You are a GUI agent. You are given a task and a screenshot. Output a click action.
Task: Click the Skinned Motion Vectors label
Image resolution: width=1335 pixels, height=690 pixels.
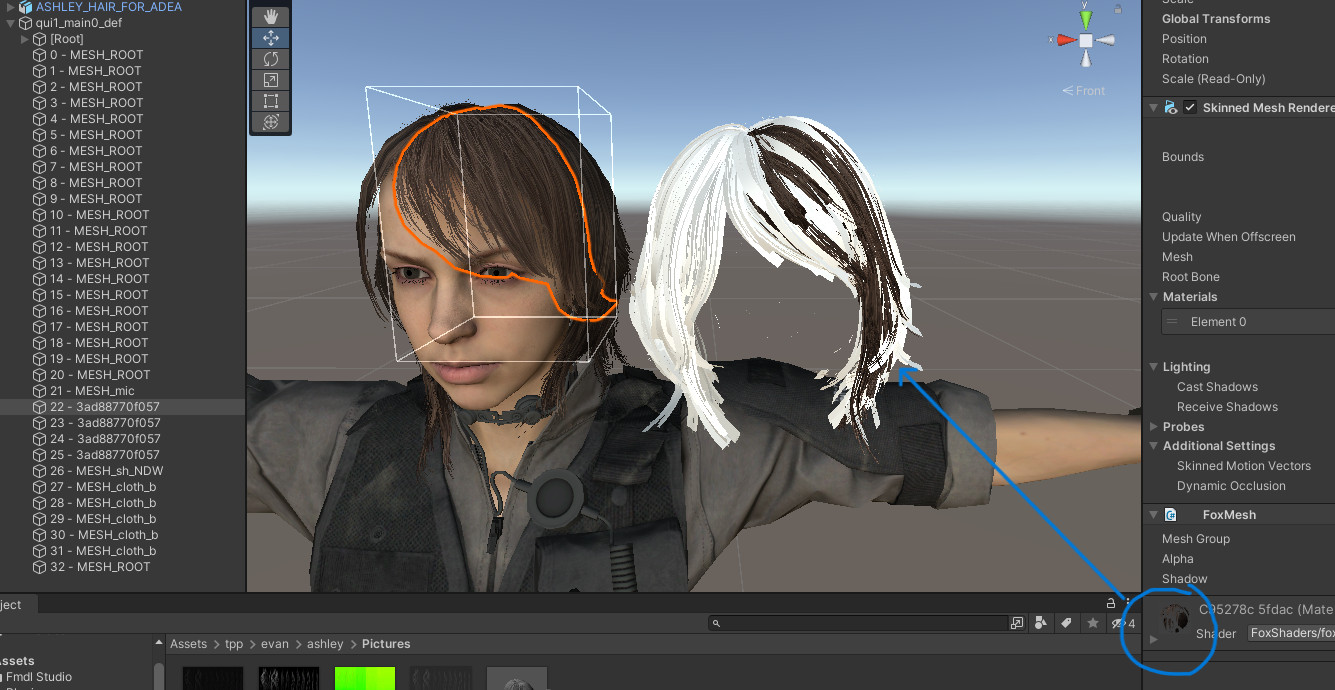(1244, 466)
